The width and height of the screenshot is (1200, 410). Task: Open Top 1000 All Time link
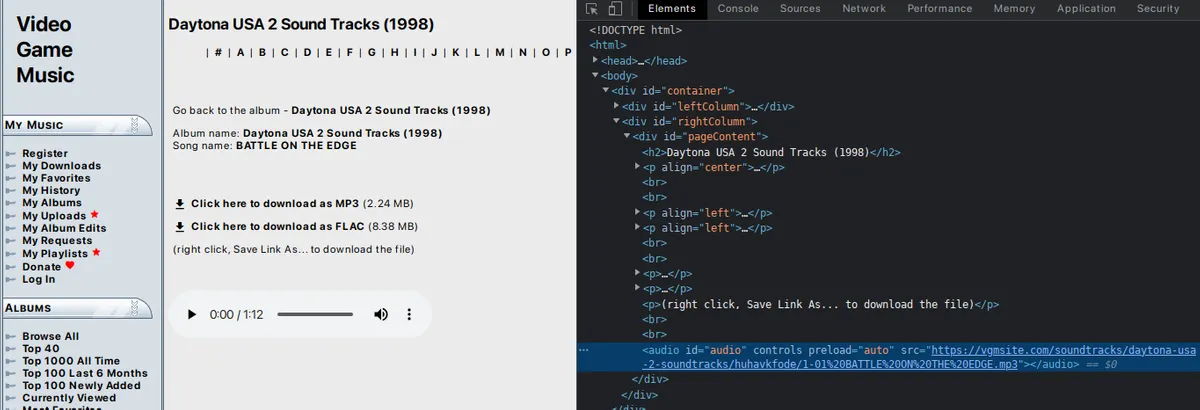pyautogui.click(x=71, y=361)
